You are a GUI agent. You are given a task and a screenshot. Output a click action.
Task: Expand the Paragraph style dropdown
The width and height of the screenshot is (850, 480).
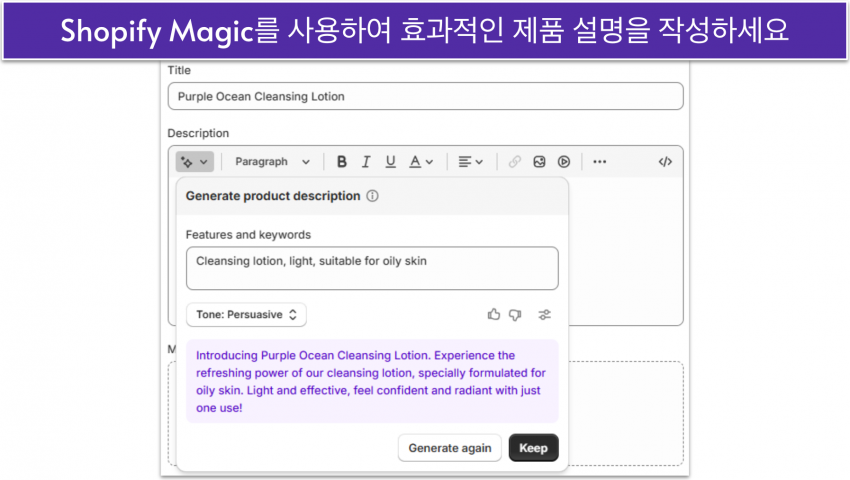(x=272, y=161)
